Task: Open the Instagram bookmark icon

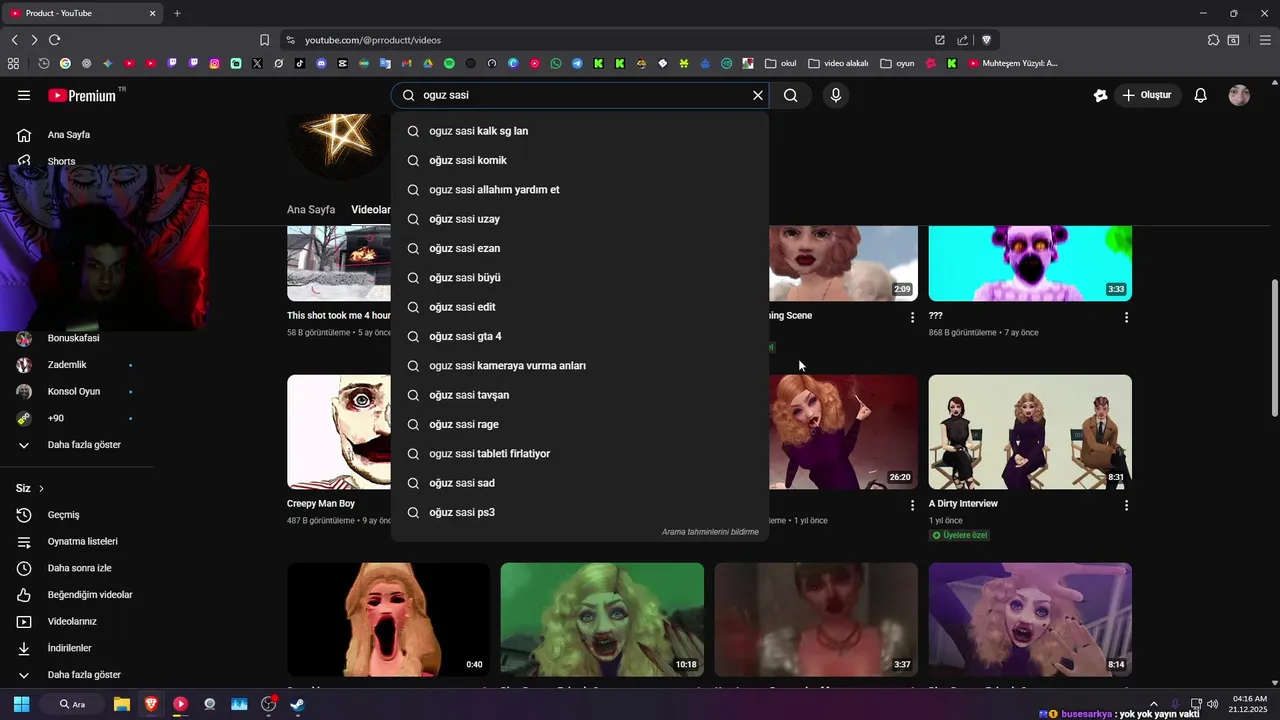Action: point(215,63)
